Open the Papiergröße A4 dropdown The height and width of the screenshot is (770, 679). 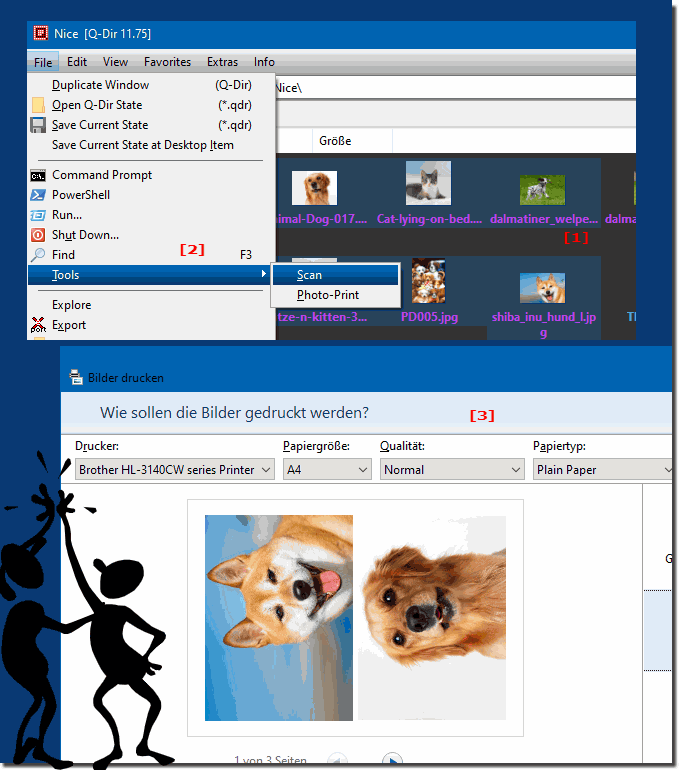pos(327,469)
